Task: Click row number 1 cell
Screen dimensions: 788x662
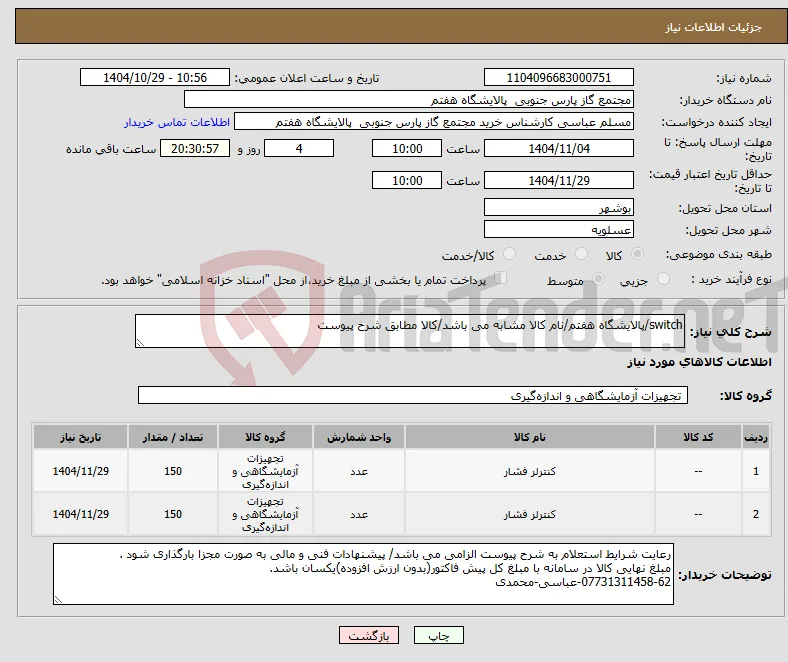Action: pos(755,471)
